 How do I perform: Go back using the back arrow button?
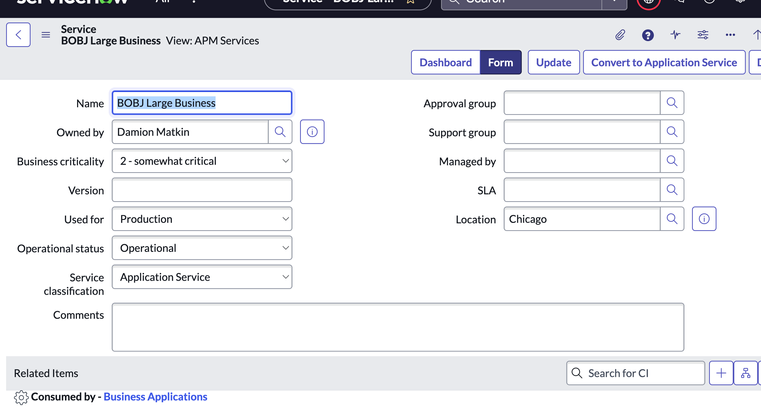18,34
